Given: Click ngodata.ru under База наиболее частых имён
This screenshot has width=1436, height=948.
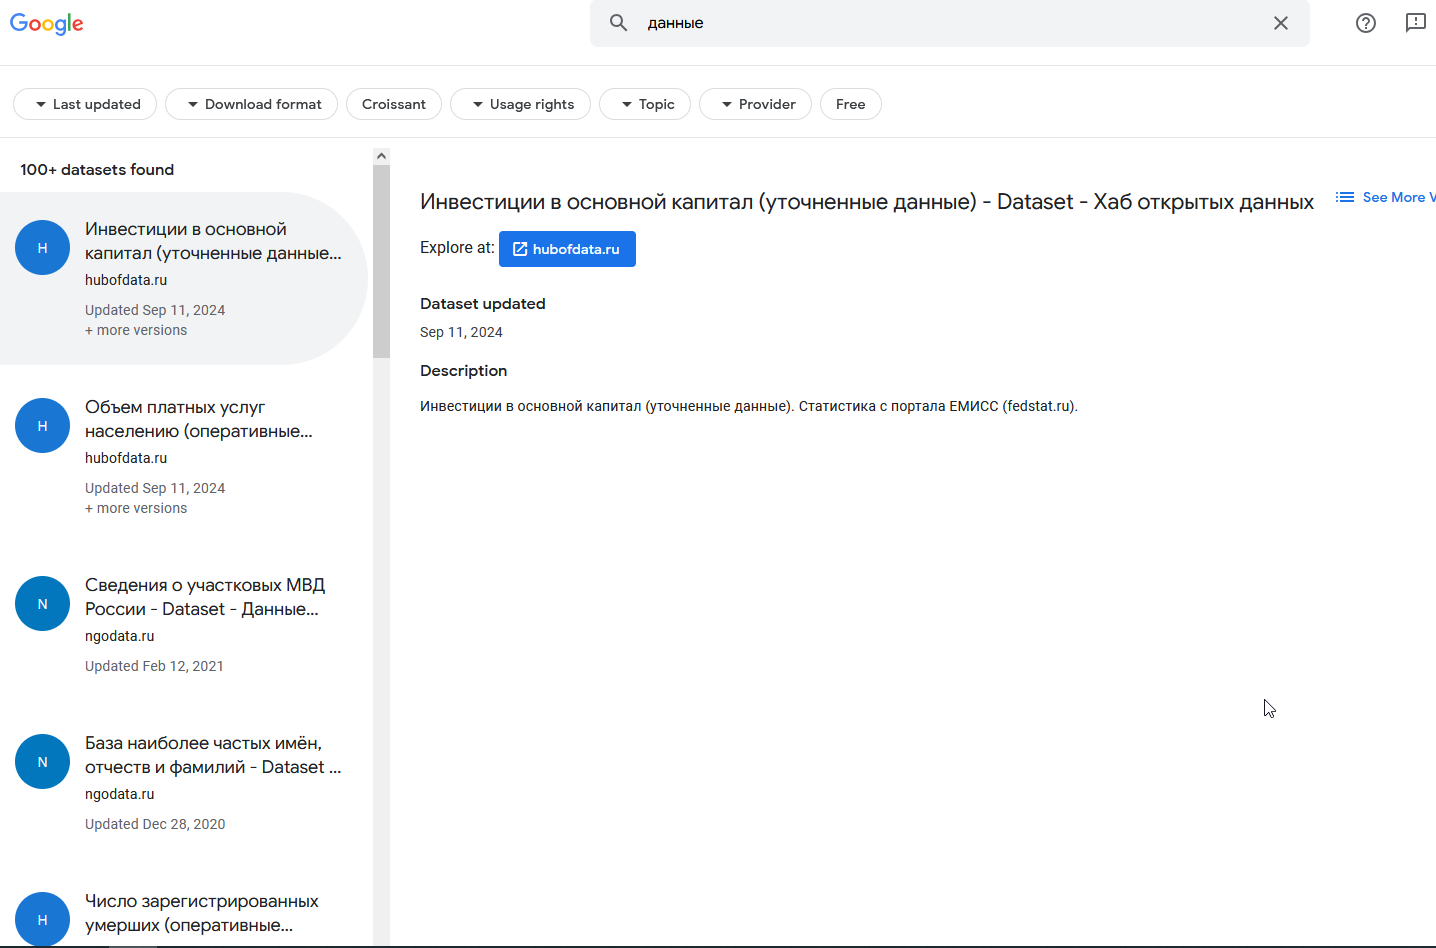Looking at the screenshot, I should (x=120, y=794).
